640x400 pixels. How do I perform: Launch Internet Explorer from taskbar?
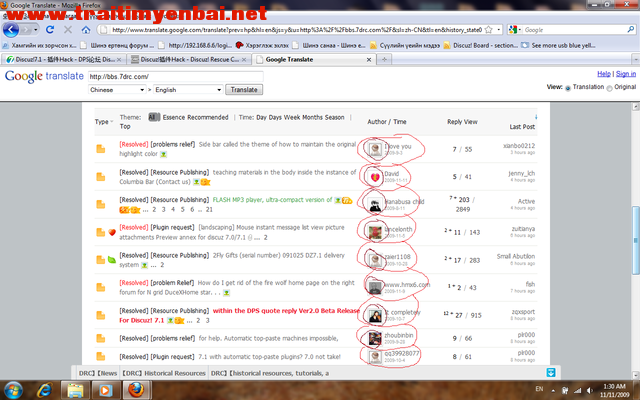pyautogui.click(x=44, y=391)
